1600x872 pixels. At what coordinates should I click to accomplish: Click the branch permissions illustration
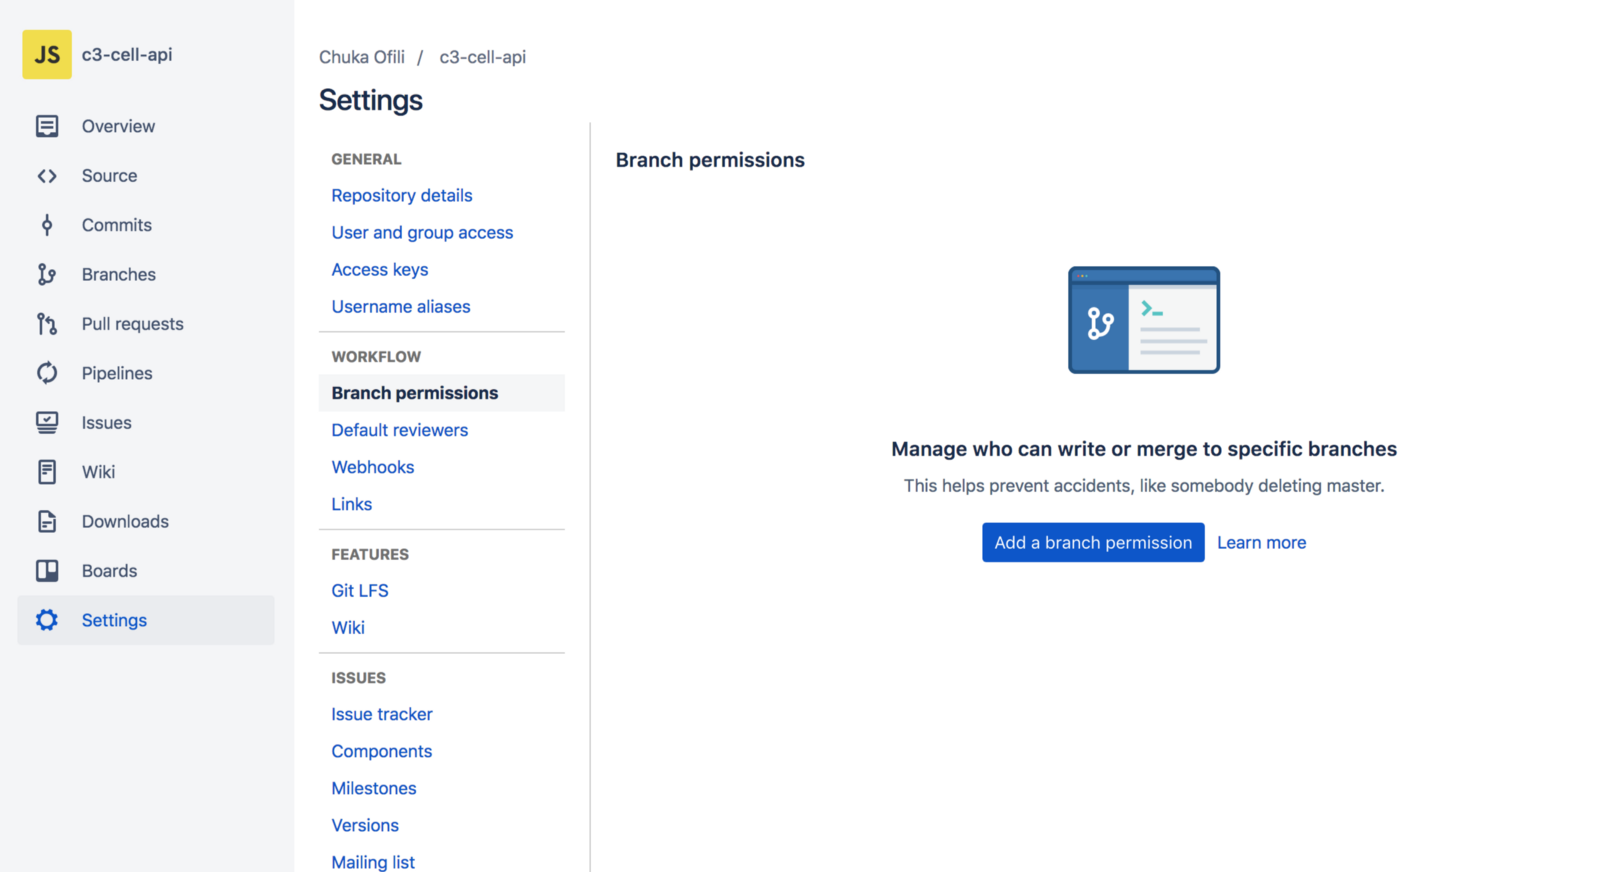coord(1144,320)
